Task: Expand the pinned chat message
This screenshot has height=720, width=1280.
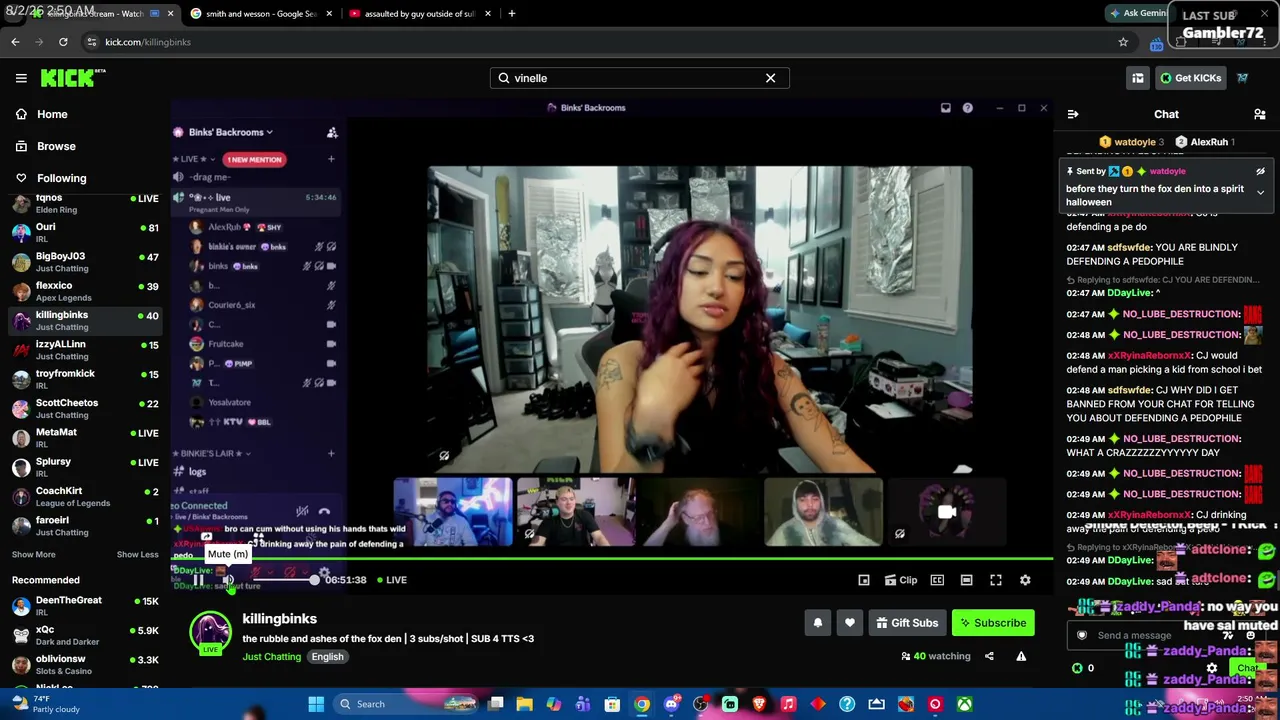Action: pos(1260,192)
